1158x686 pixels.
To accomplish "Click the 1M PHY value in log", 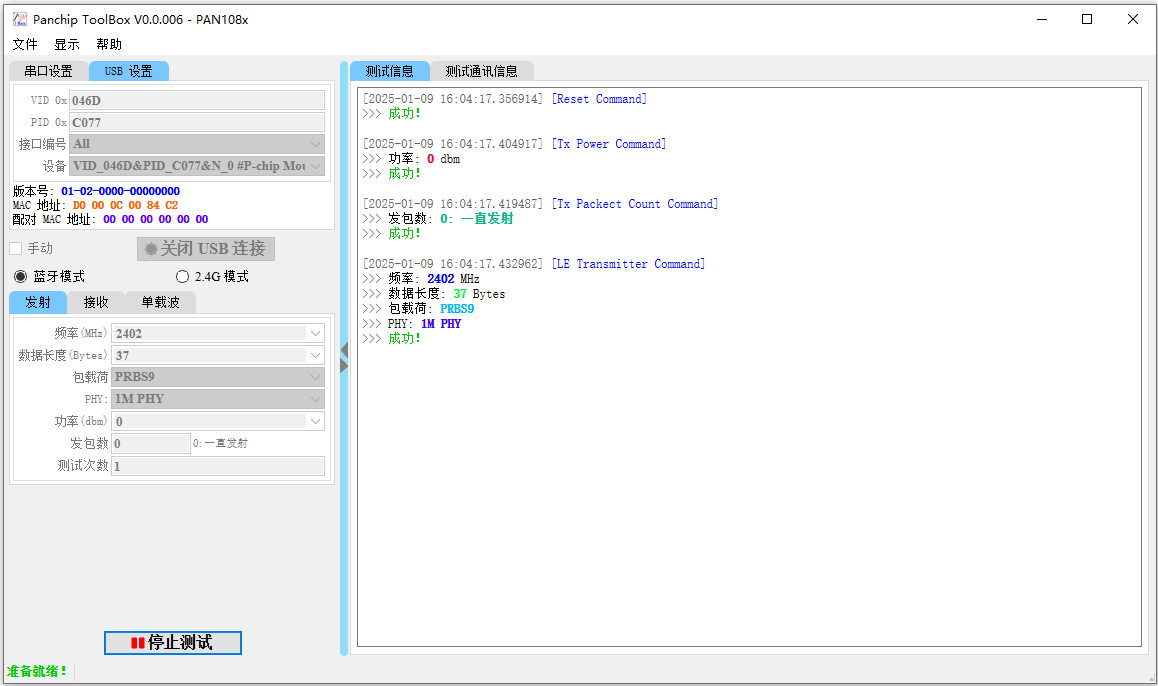I will click(x=441, y=323).
